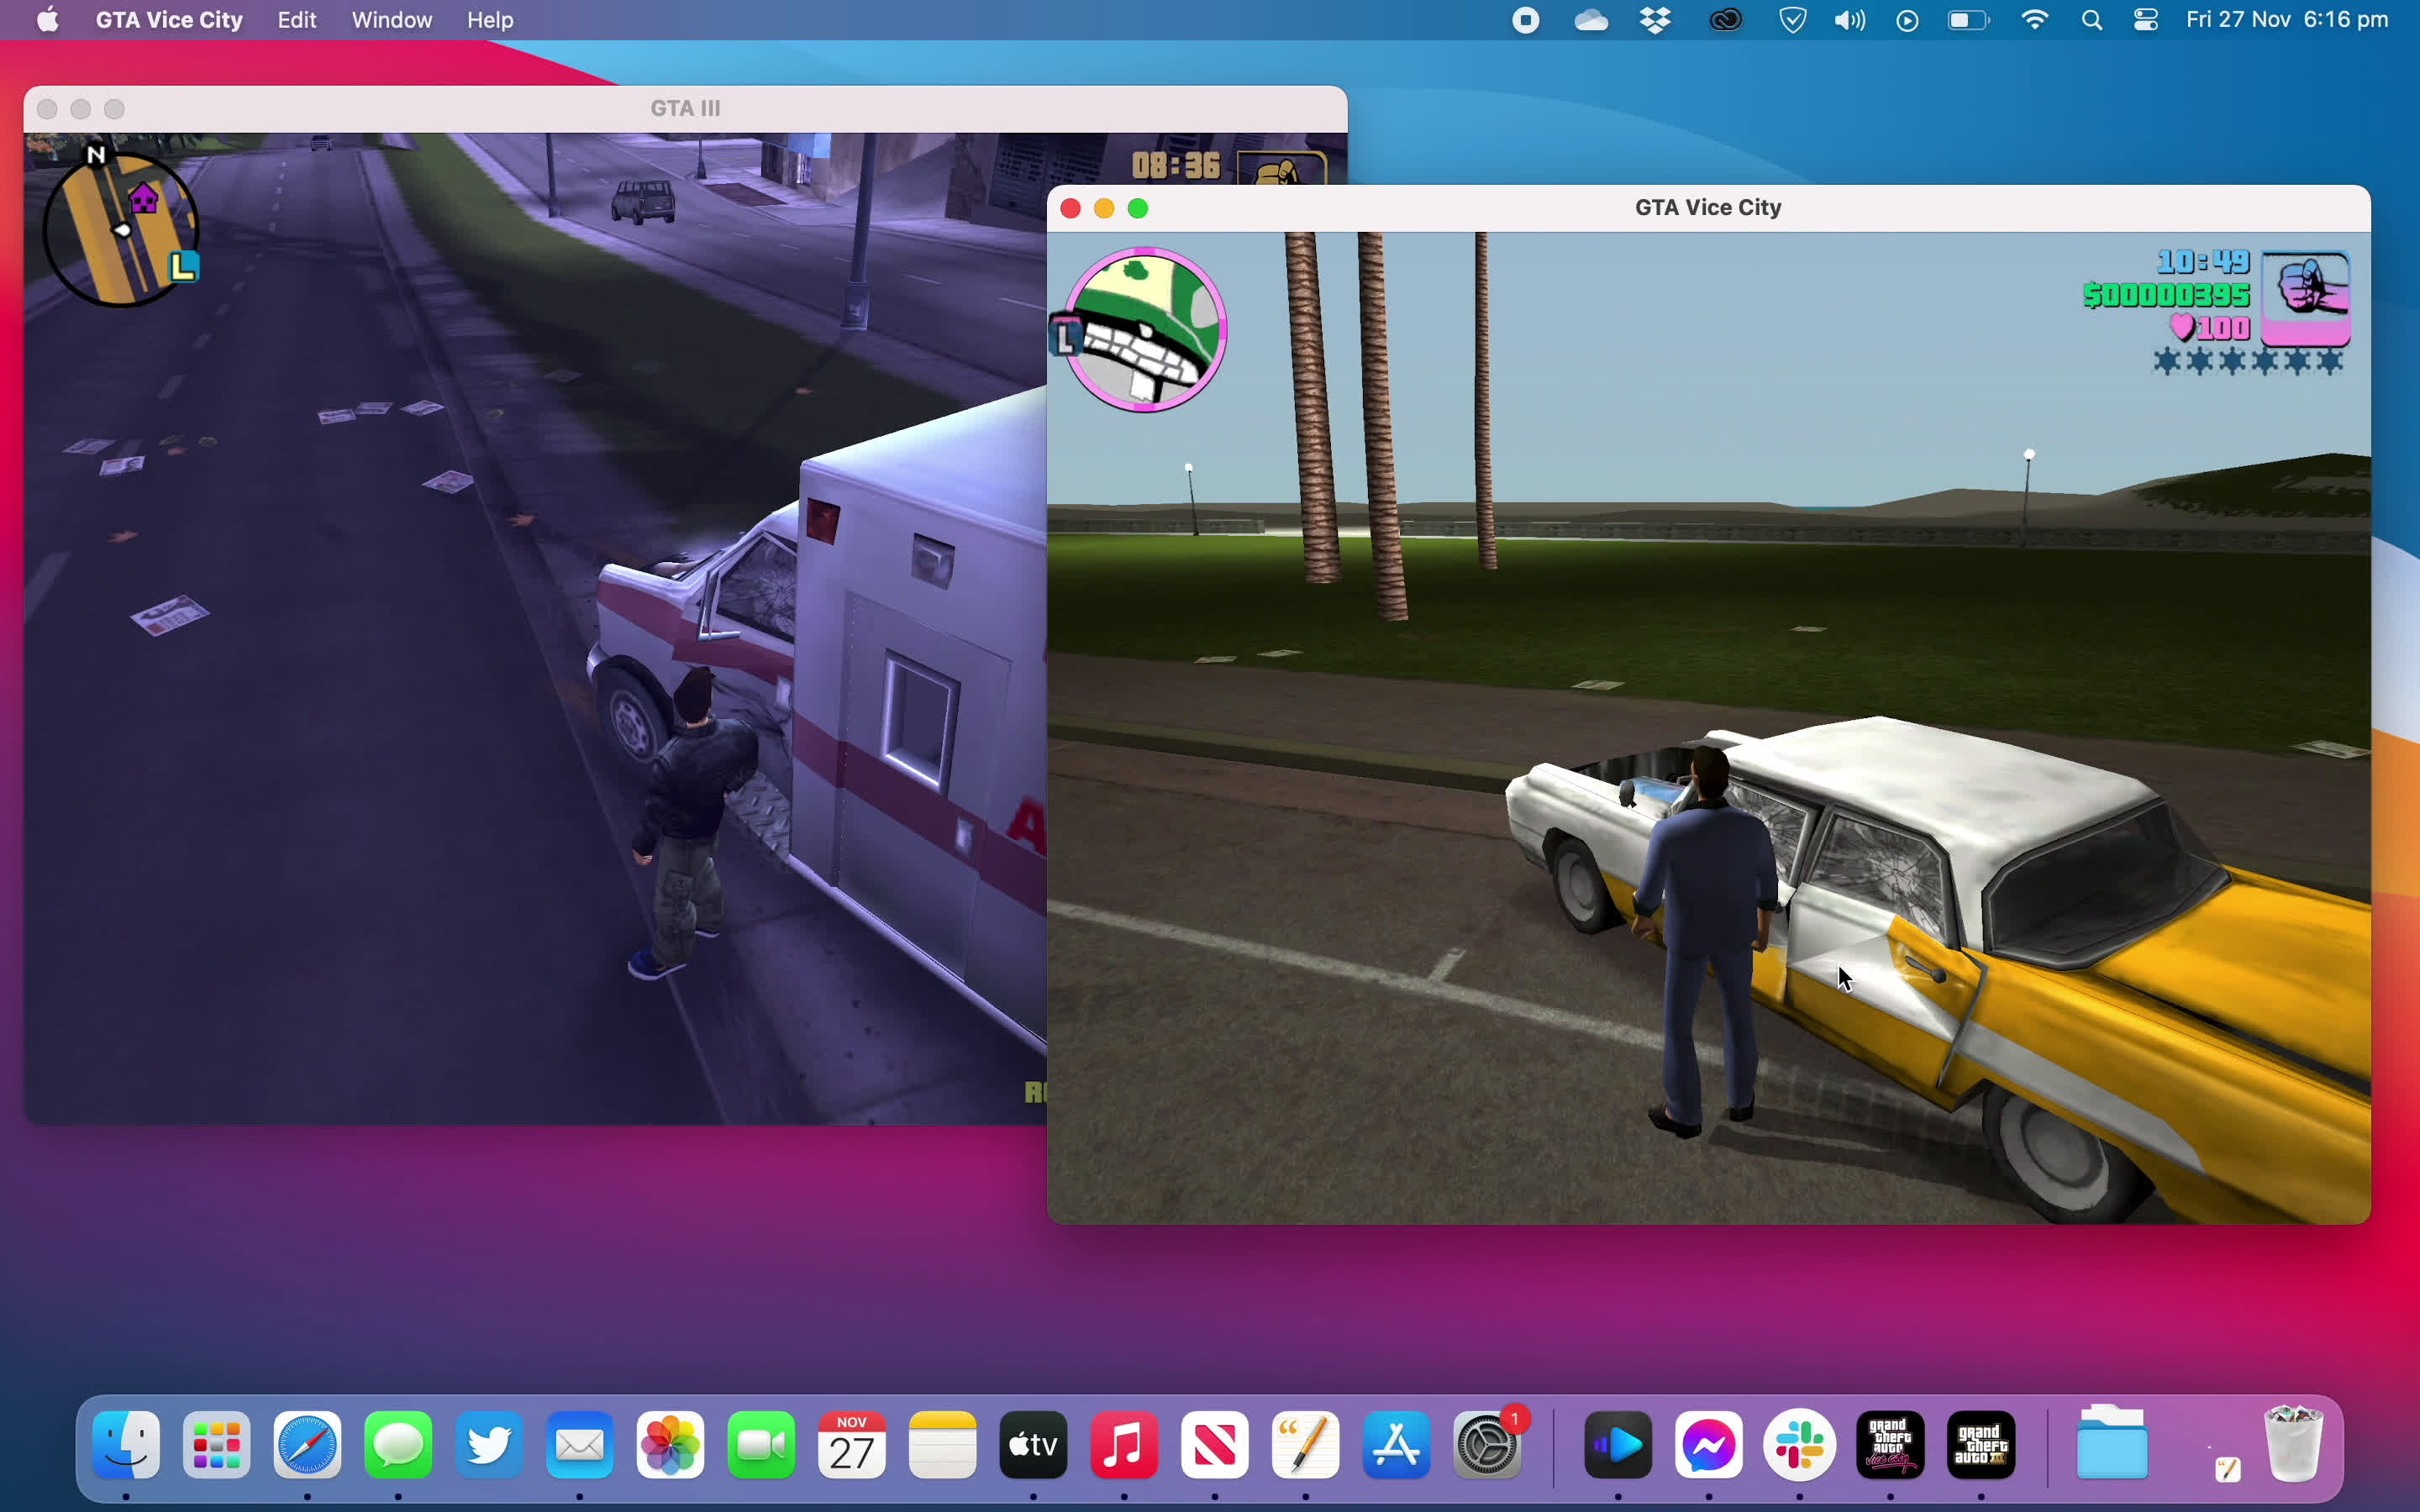2420x1512 pixels.
Task: Open Messenger from the Dock
Action: click(x=1708, y=1445)
